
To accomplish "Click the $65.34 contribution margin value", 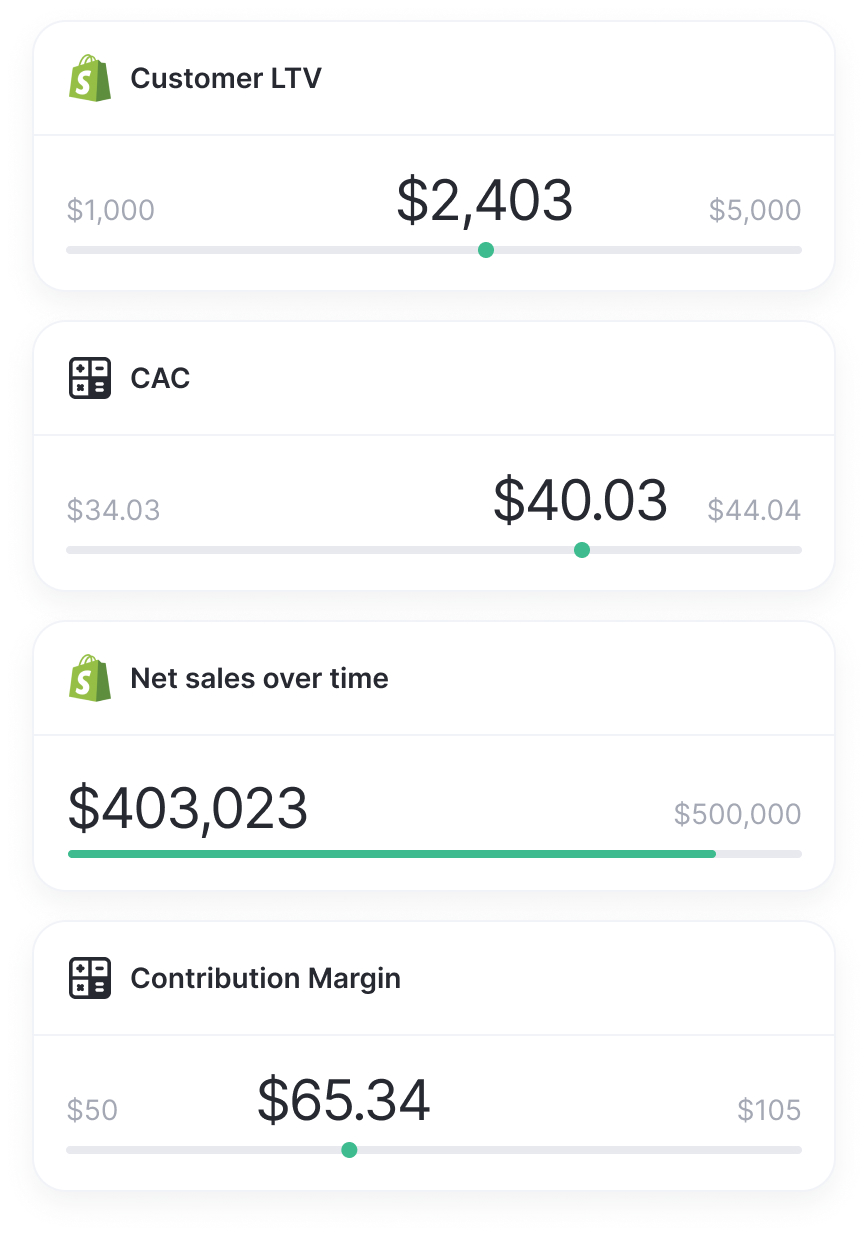I will coord(344,1100).
